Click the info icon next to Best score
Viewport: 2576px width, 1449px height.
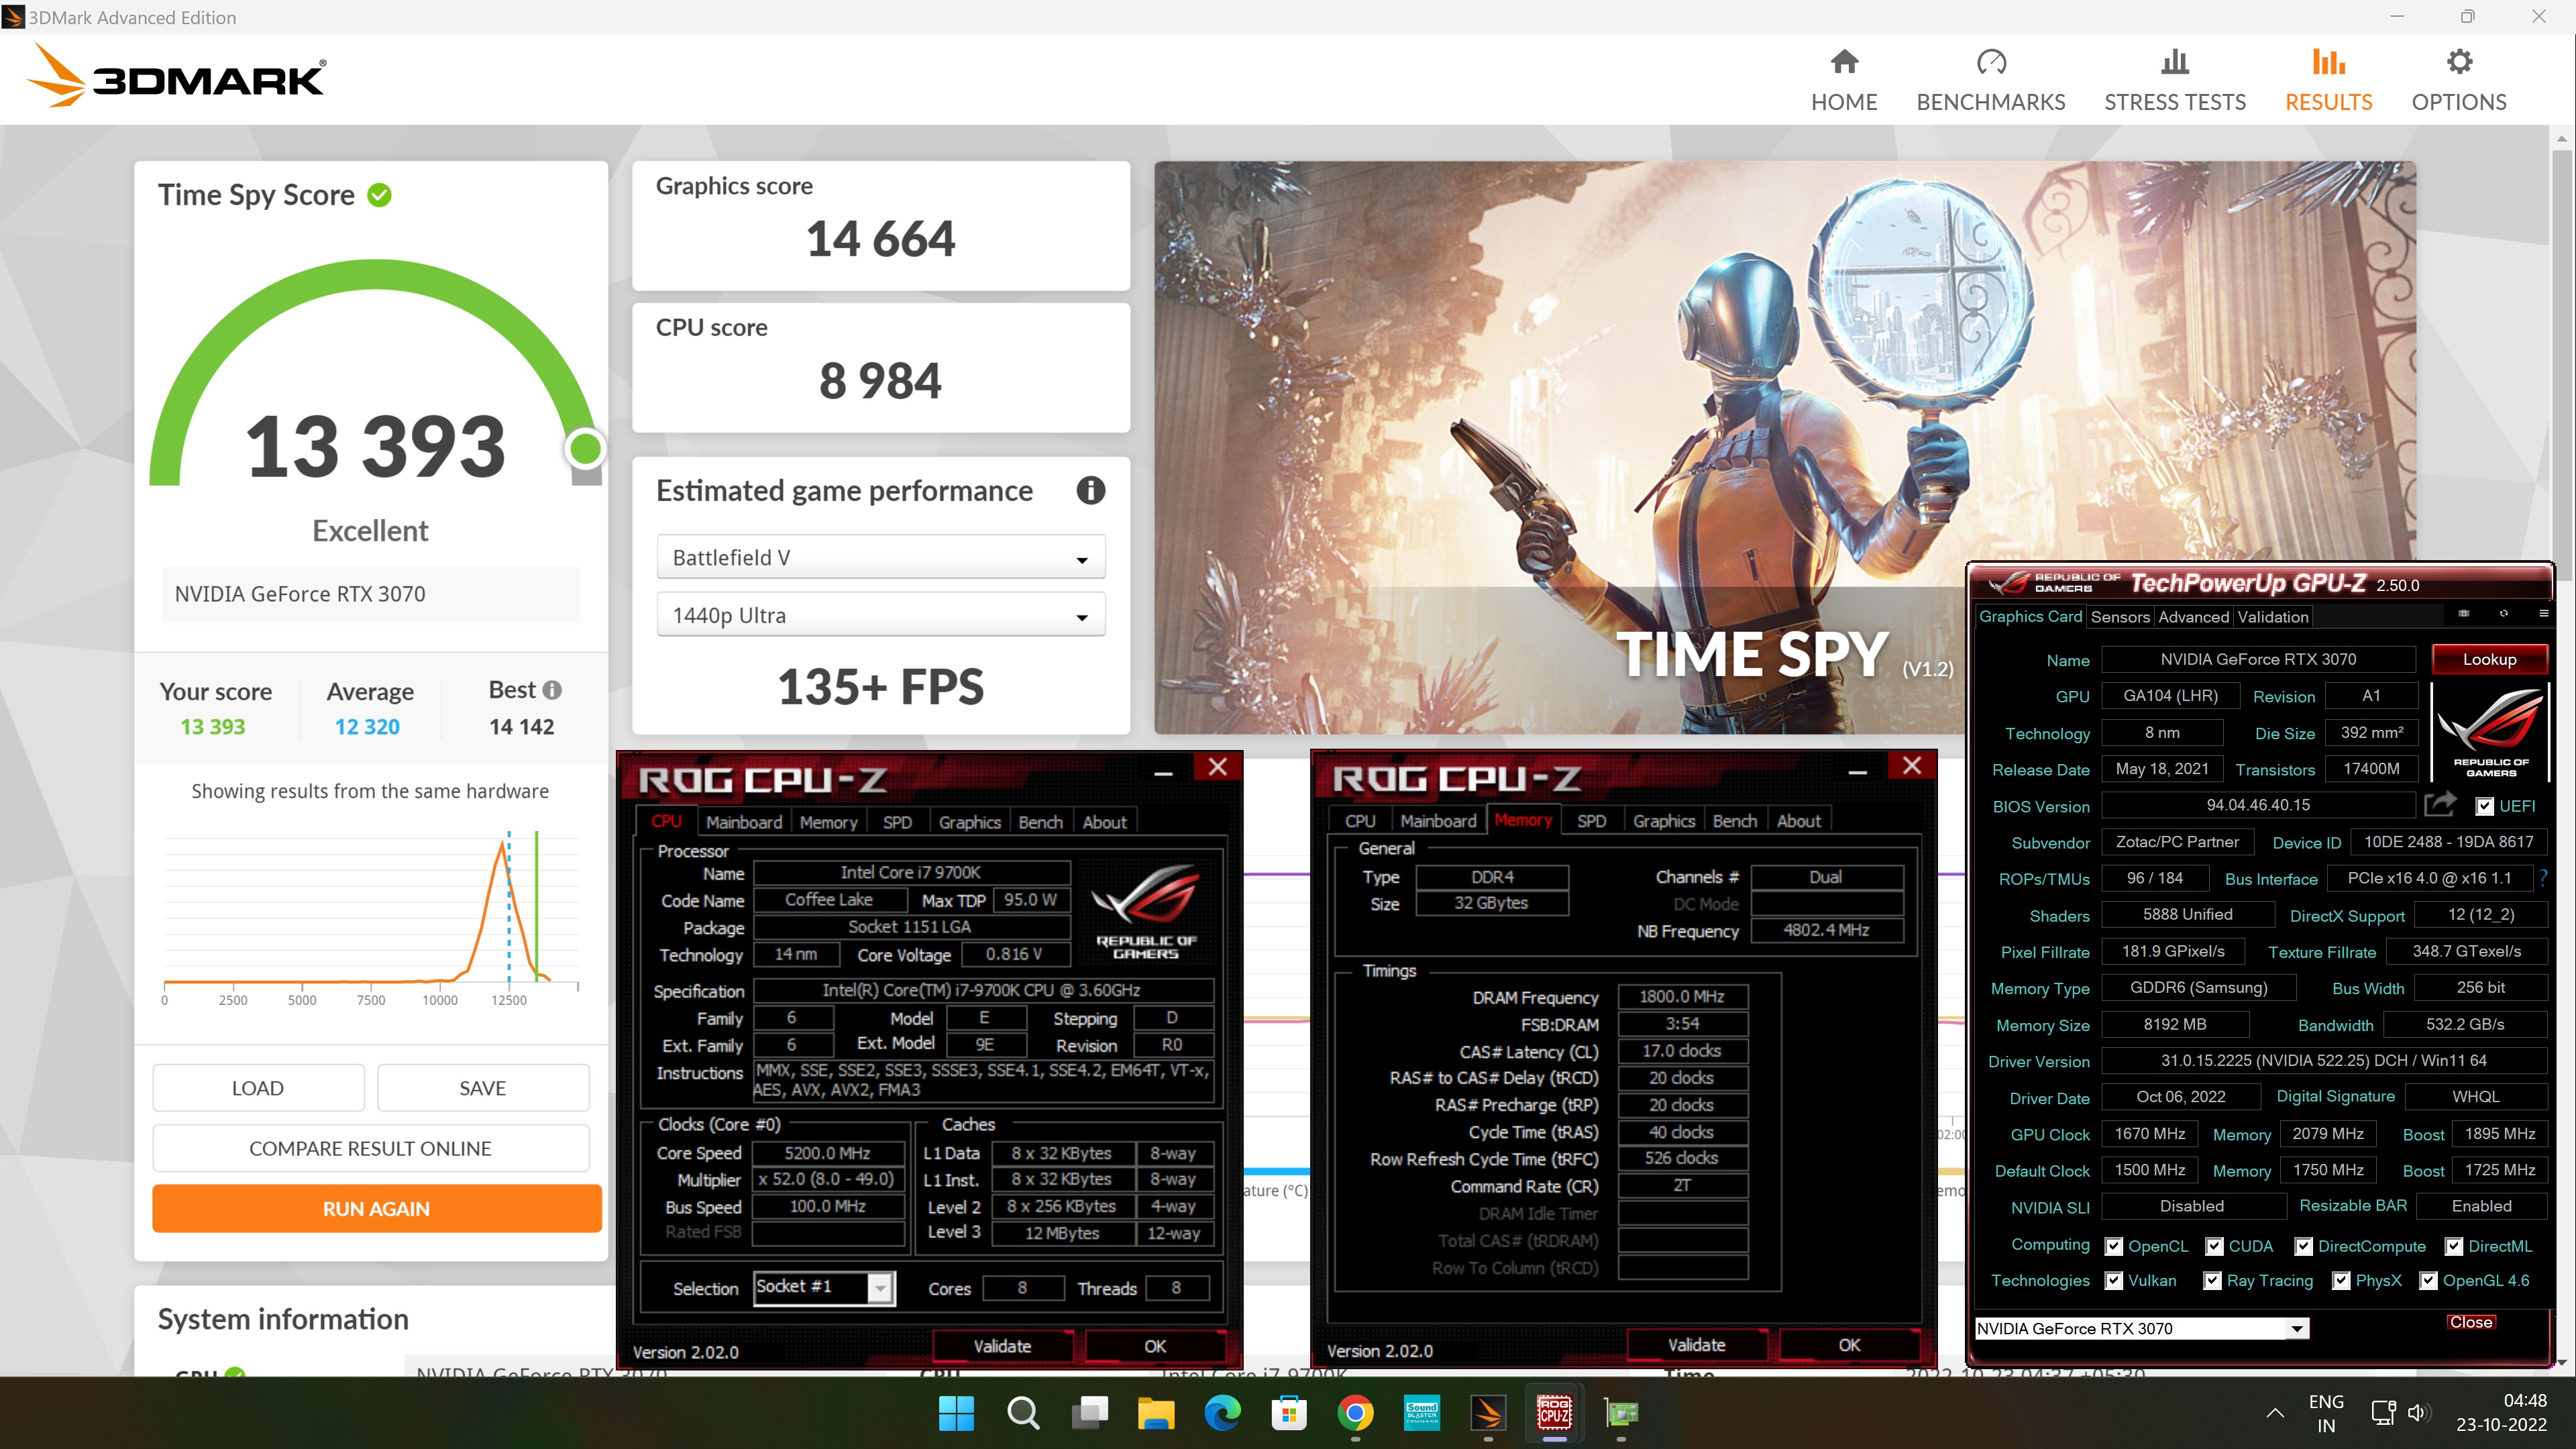tap(552, 690)
